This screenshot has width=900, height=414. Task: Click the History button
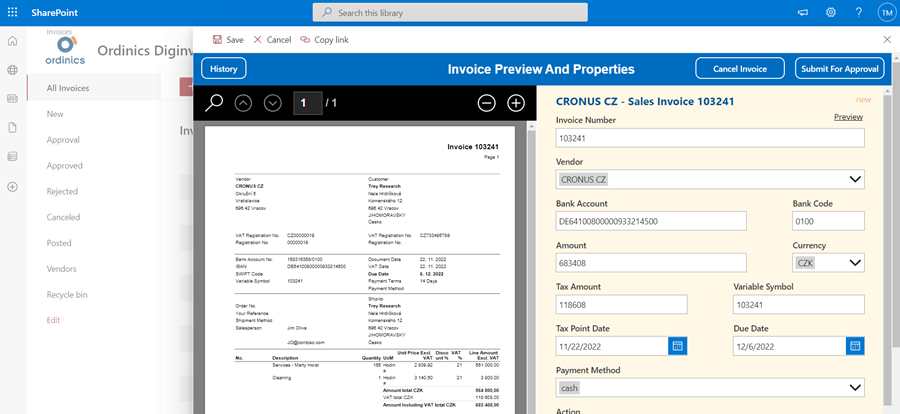(x=224, y=68)
